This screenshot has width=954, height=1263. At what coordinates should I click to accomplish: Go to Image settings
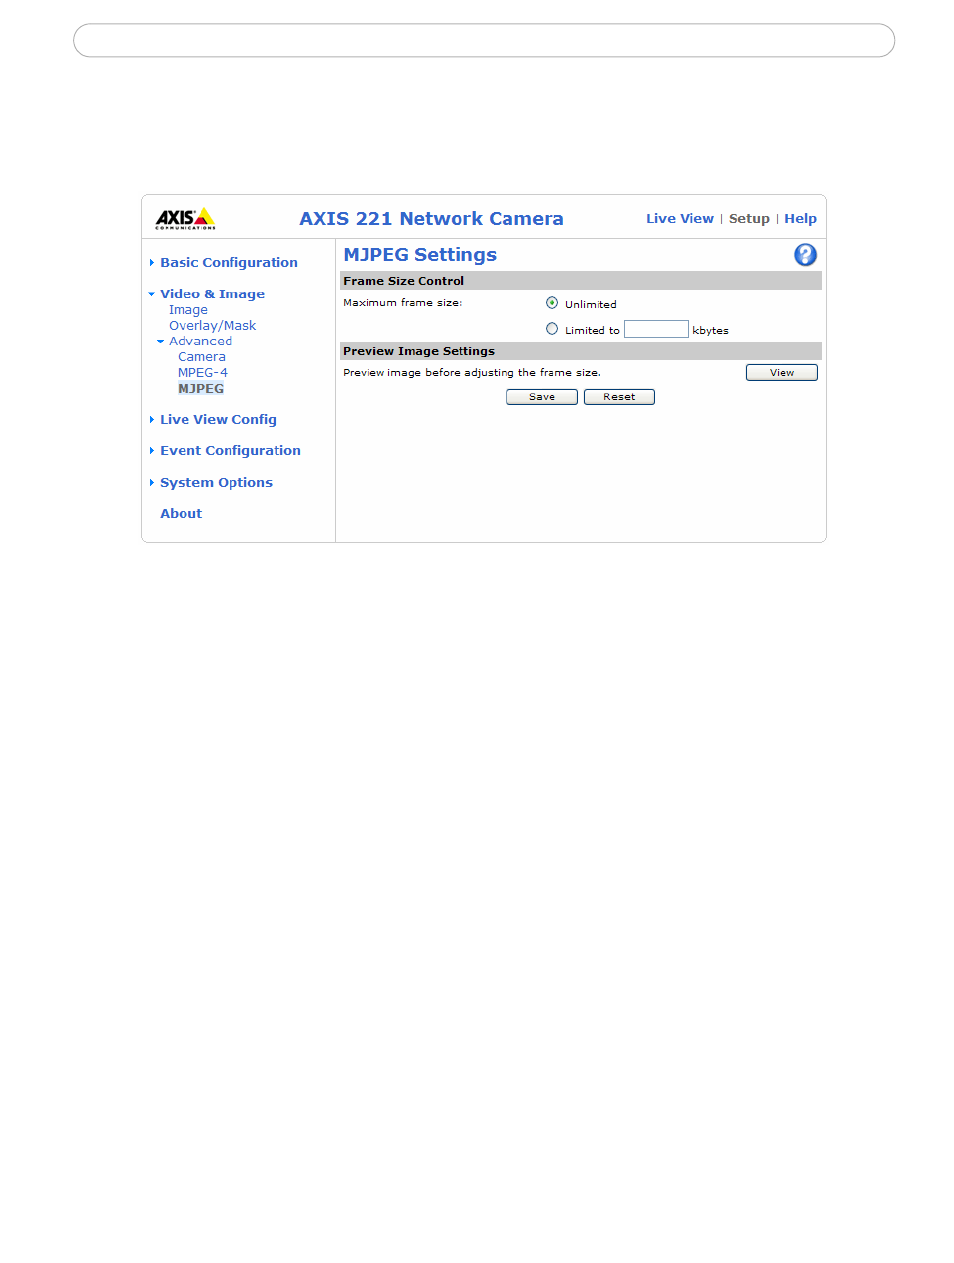(x=188, y=310)
